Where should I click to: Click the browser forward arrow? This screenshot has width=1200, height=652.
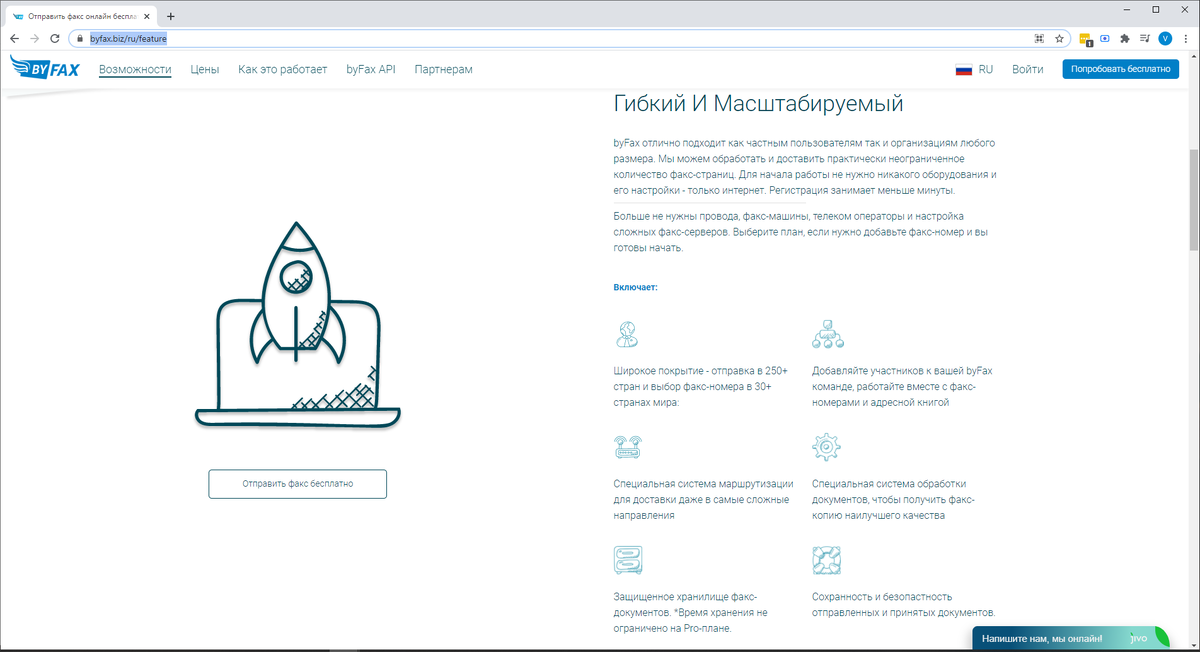coord(35,38)
